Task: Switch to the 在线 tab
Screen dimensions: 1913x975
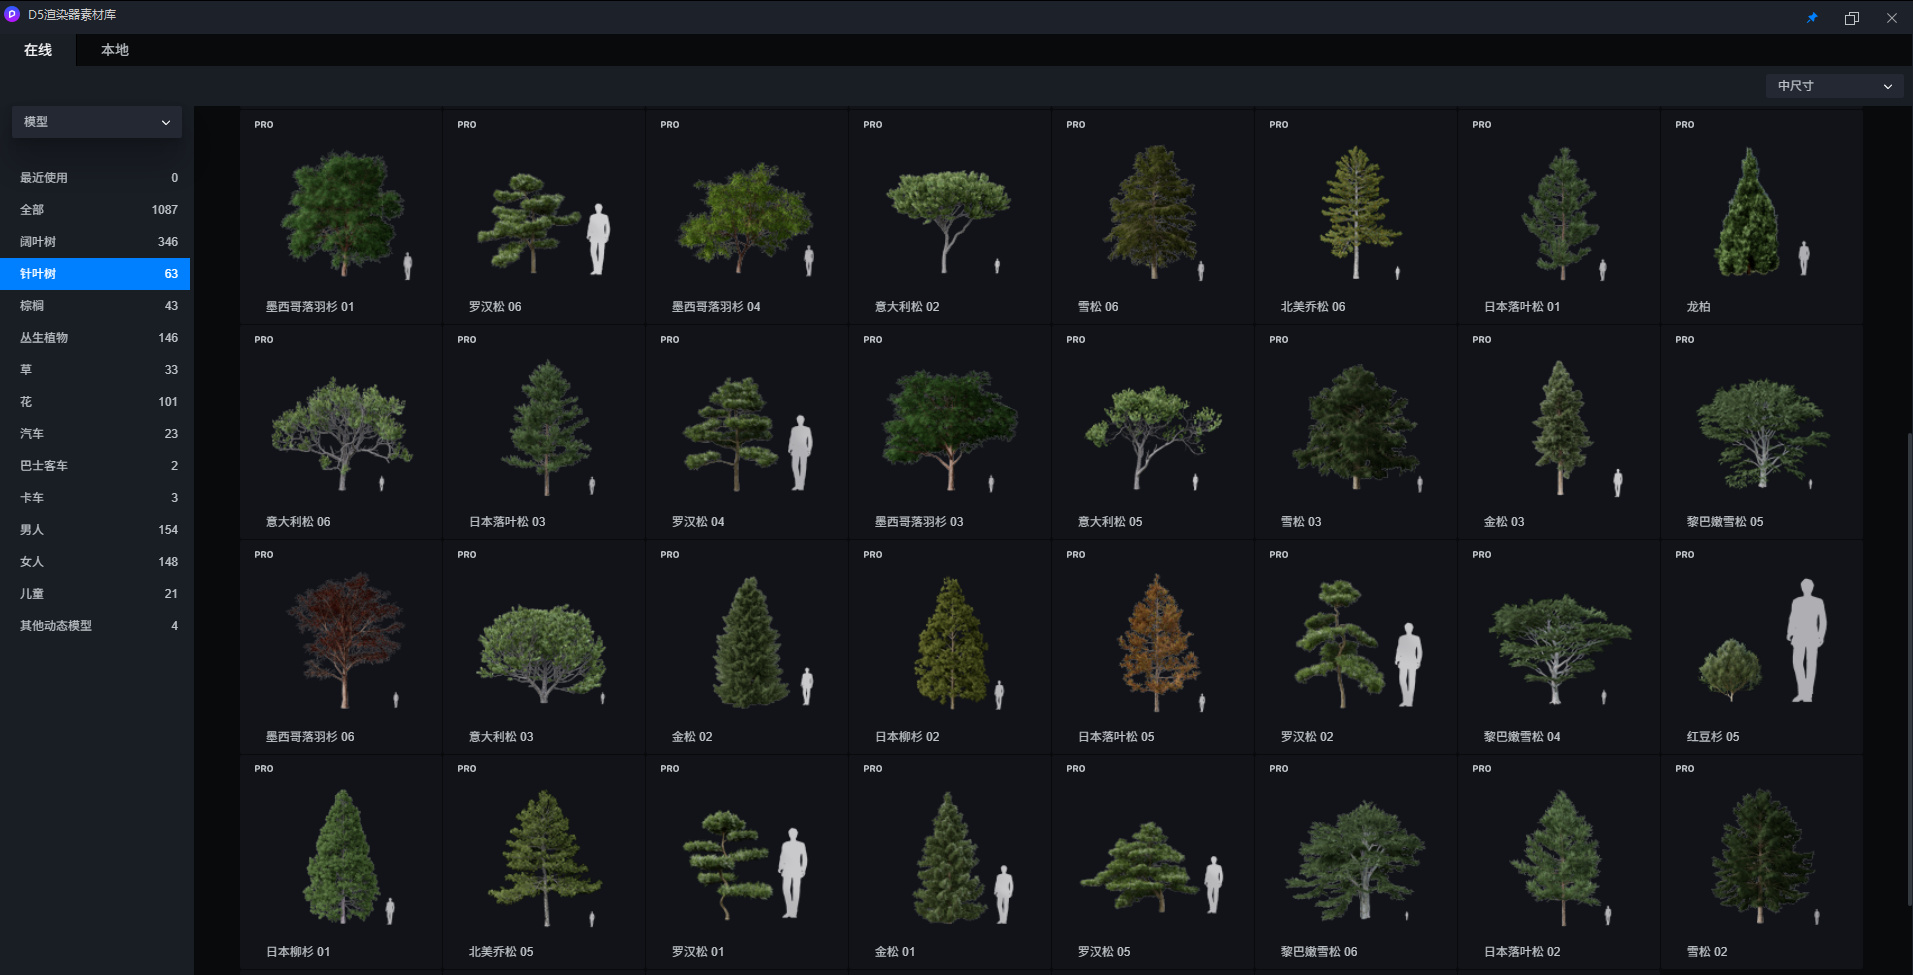Action: point(38,50)
